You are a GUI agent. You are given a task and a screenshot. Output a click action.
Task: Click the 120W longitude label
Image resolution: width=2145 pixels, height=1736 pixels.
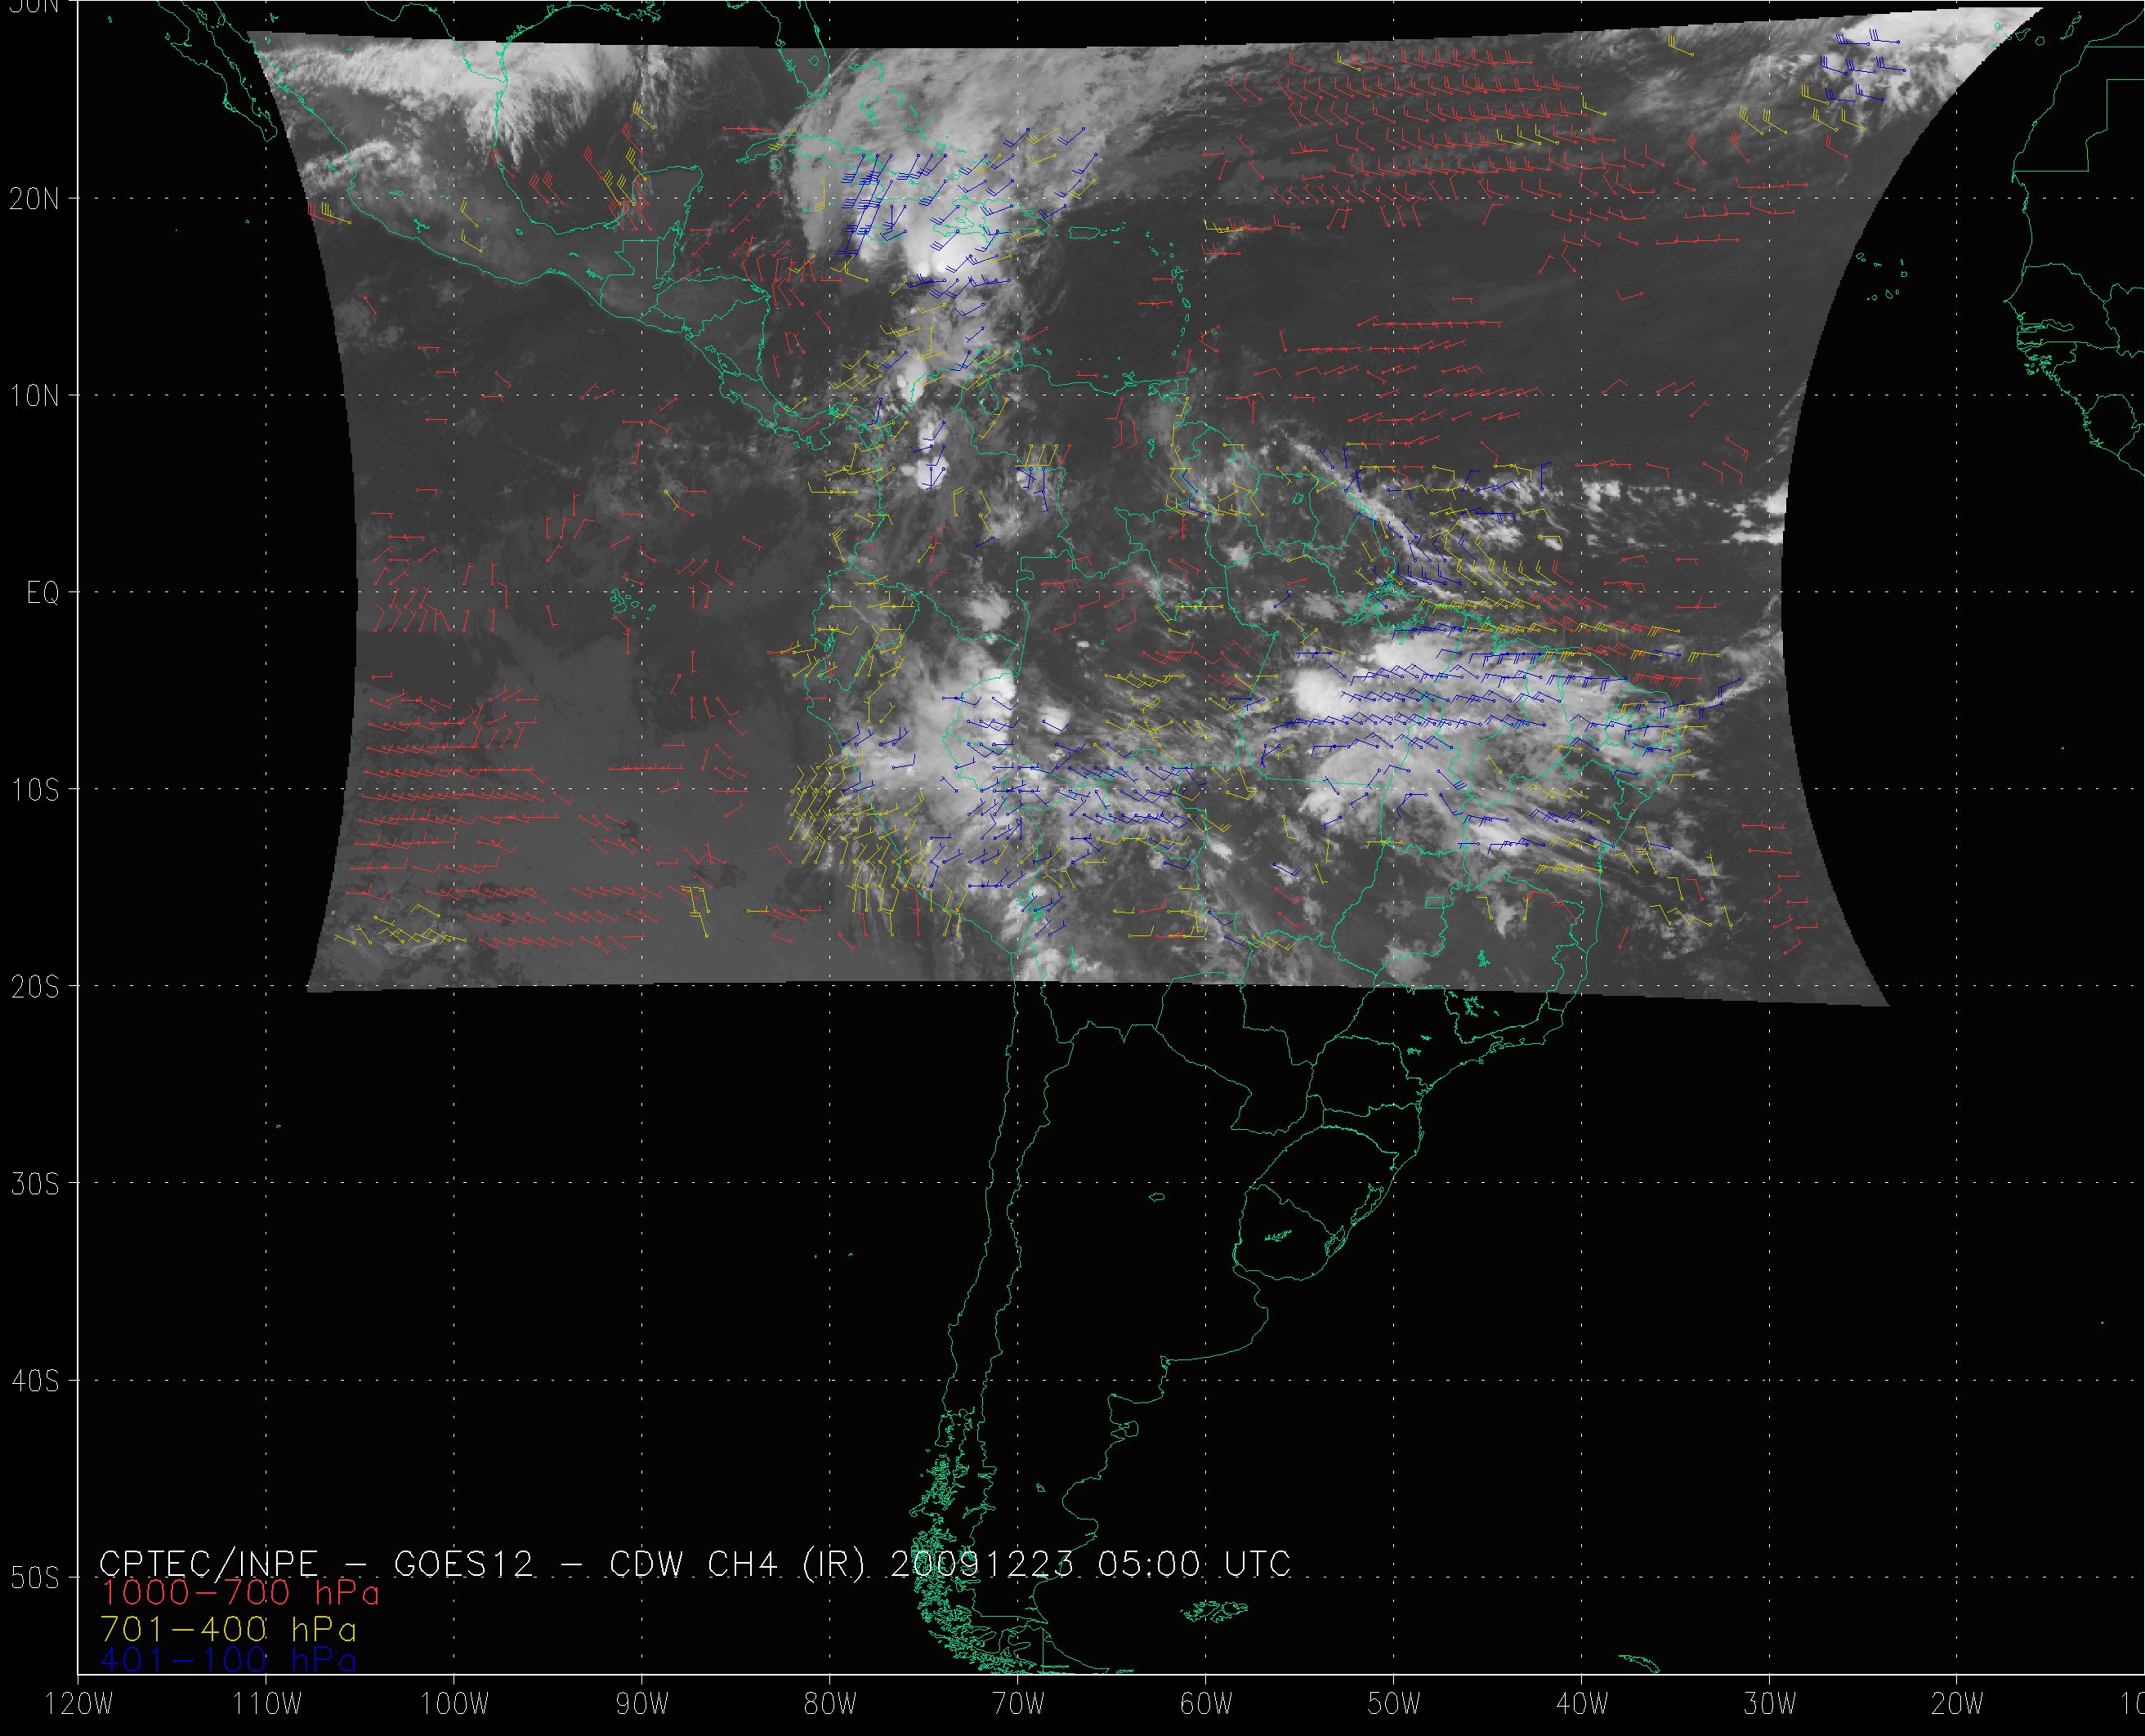coord(79,1704)
